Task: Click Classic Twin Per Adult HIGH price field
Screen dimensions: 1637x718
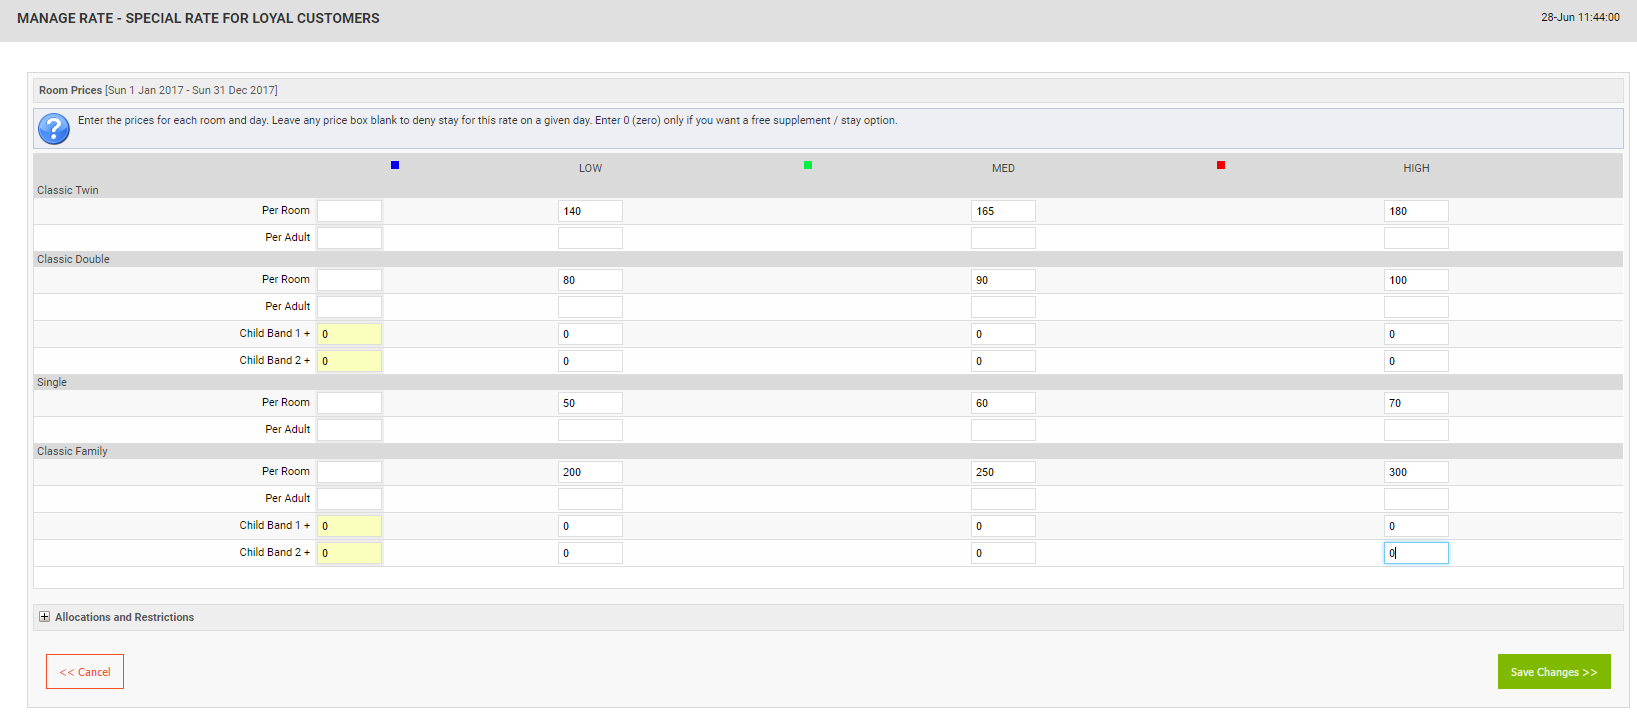Action: click(x=1416, y=238)
